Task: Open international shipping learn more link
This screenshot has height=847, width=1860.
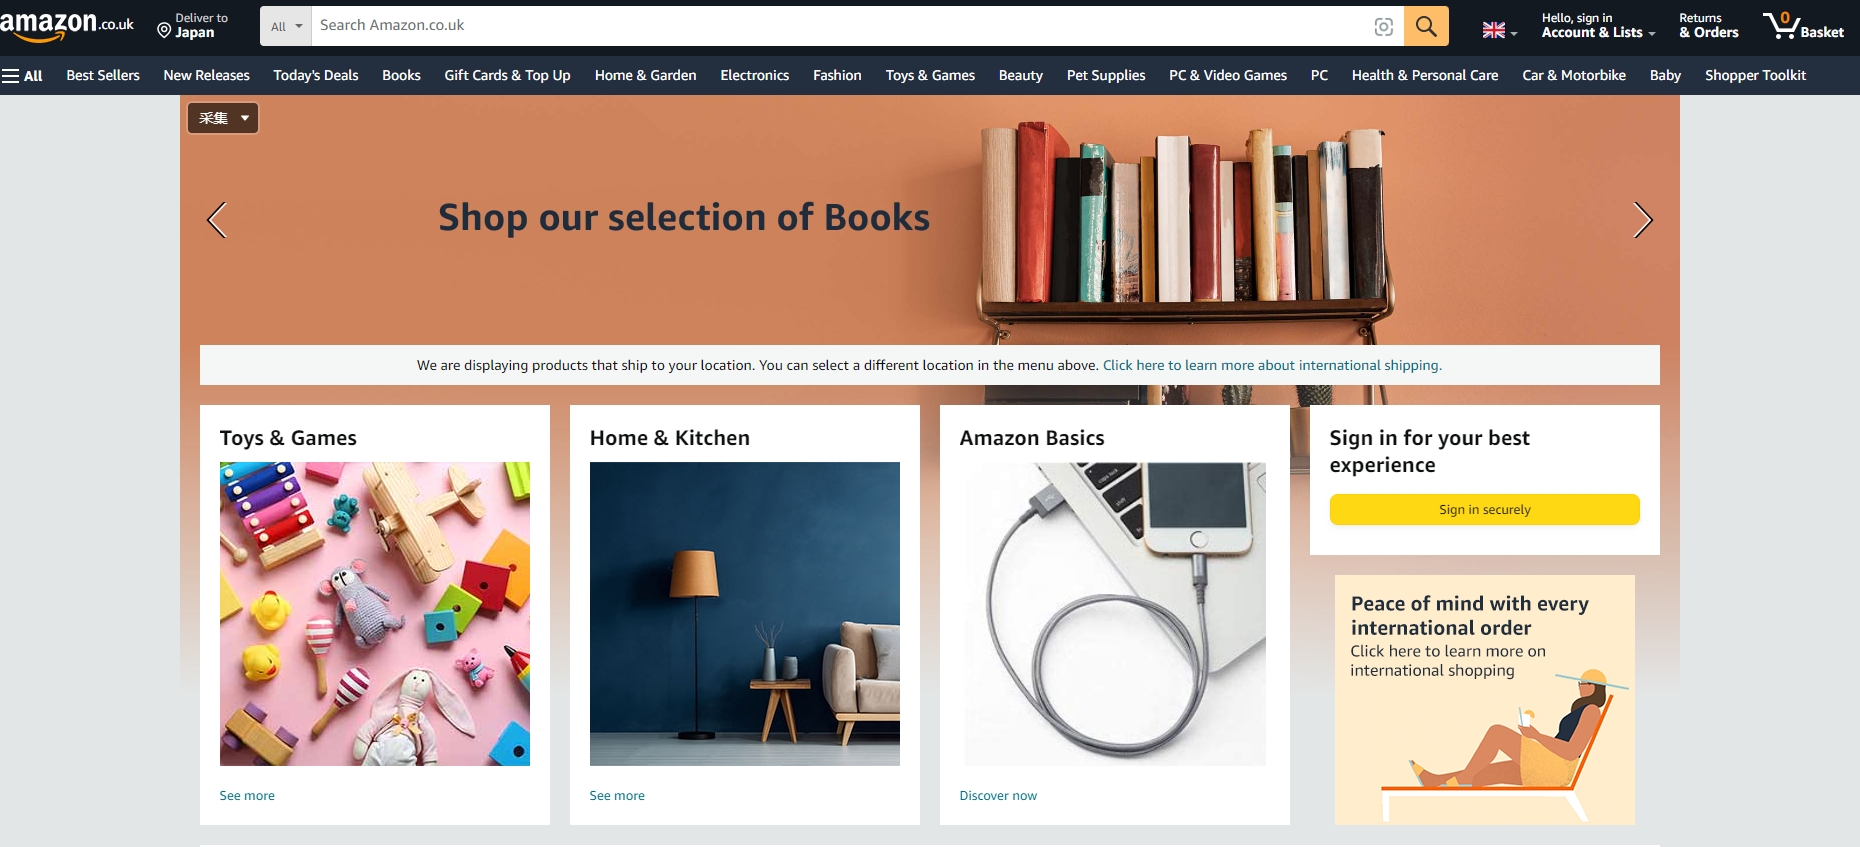Action: pos(1272,366)
